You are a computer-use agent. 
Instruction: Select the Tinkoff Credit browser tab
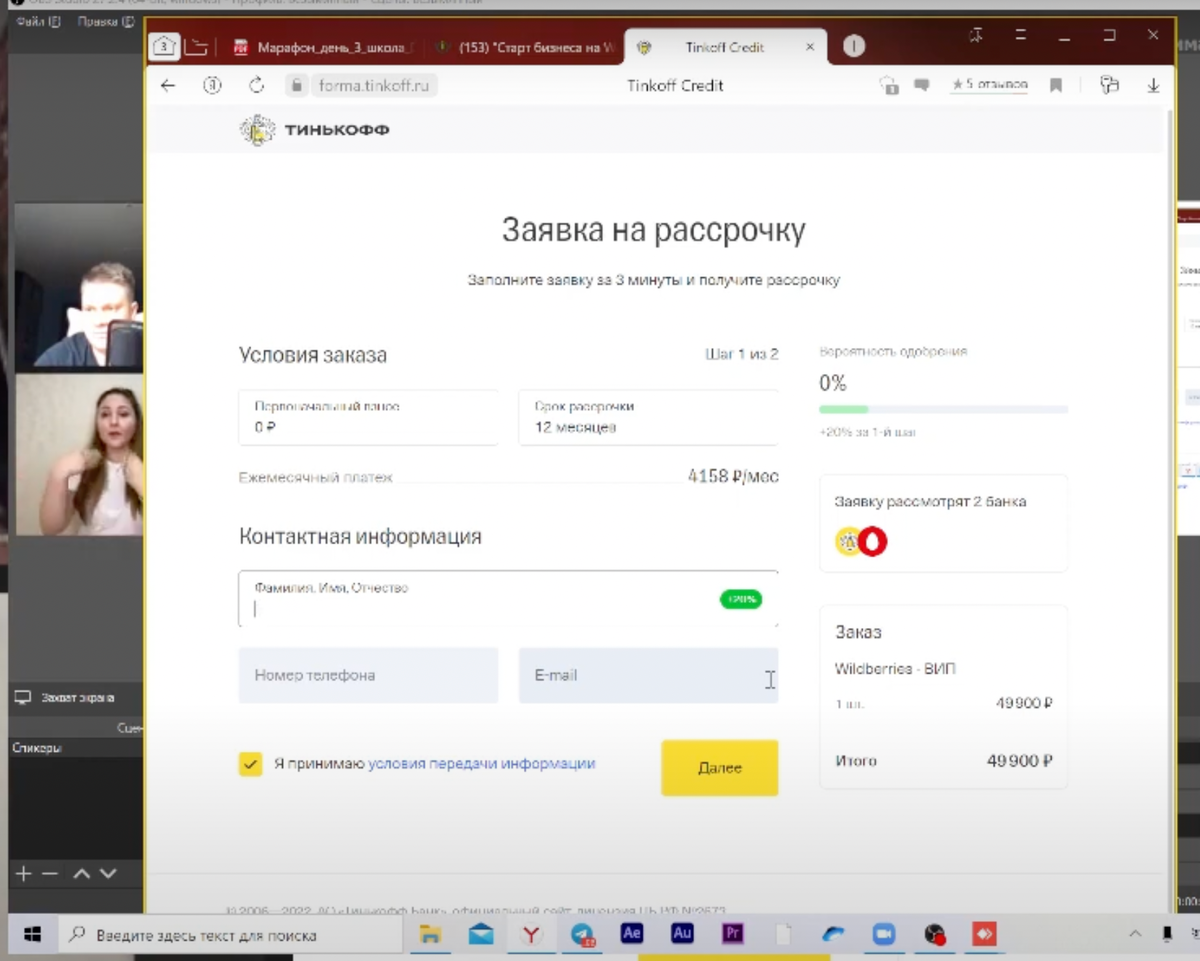[x=725, y=47]
